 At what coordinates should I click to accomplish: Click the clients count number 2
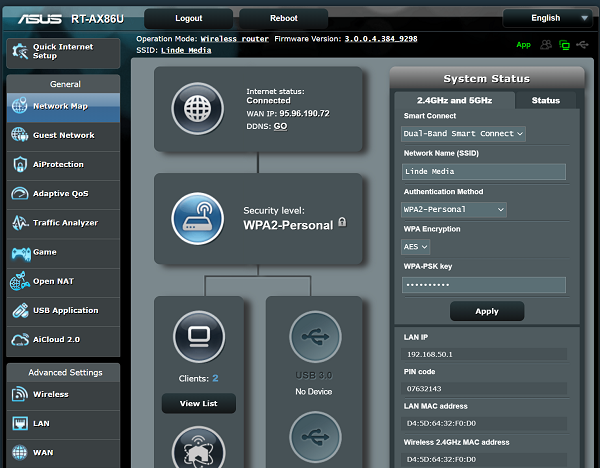[x=215, y=378]
